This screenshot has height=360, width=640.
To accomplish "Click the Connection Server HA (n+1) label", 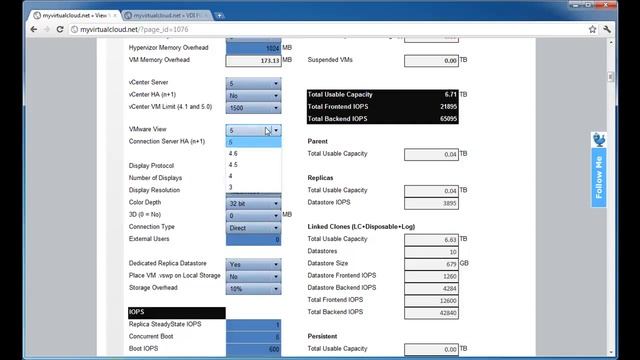I will point(167,141).
